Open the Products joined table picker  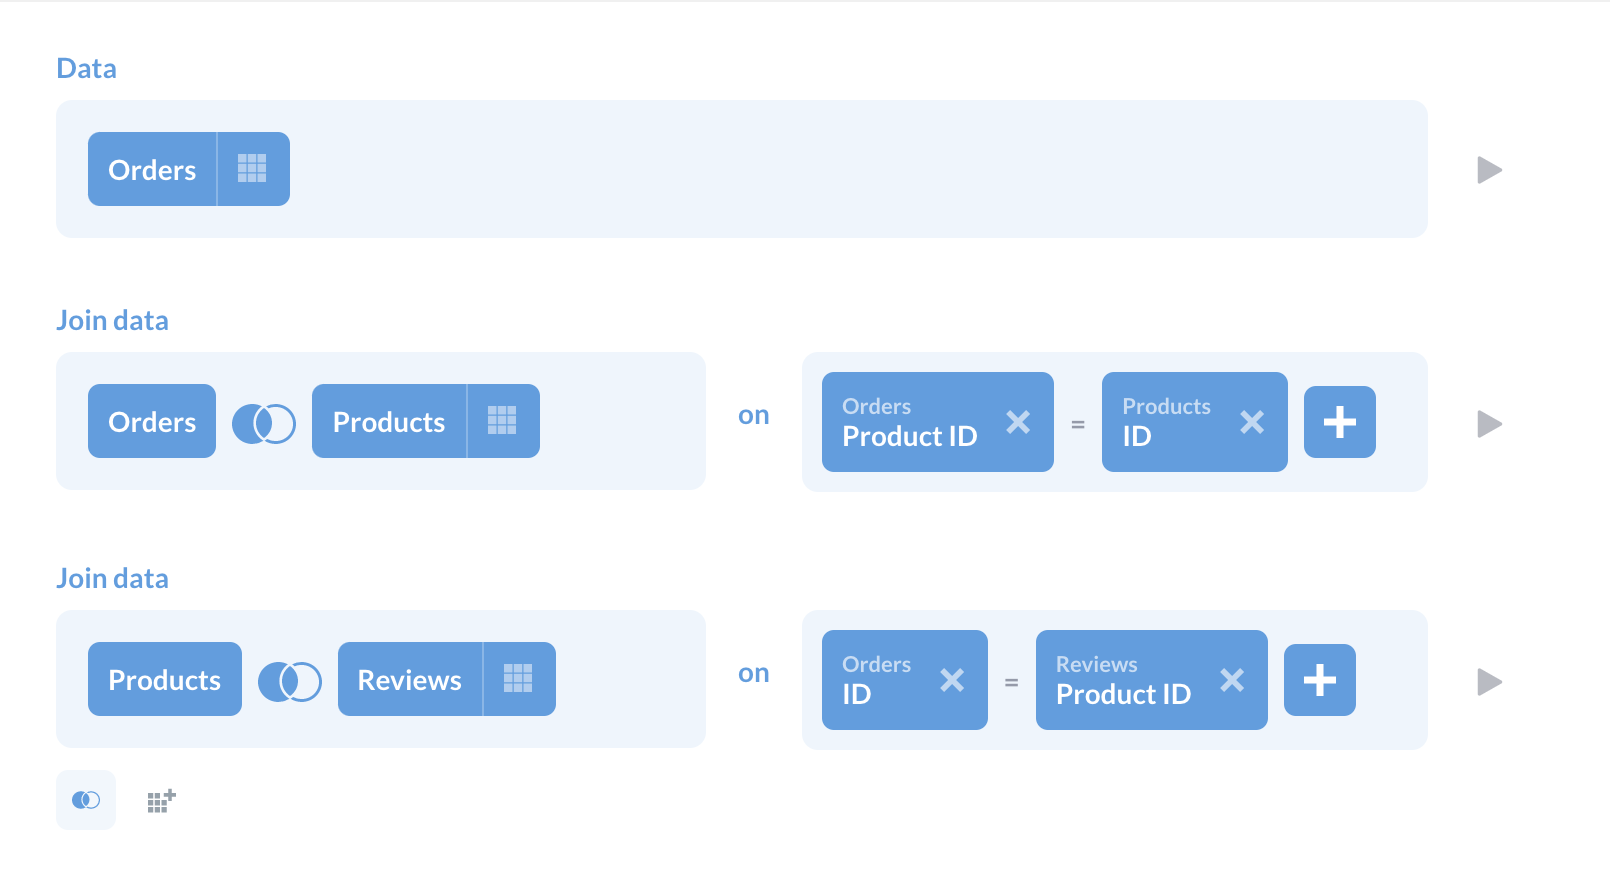[x=389, y=421]
